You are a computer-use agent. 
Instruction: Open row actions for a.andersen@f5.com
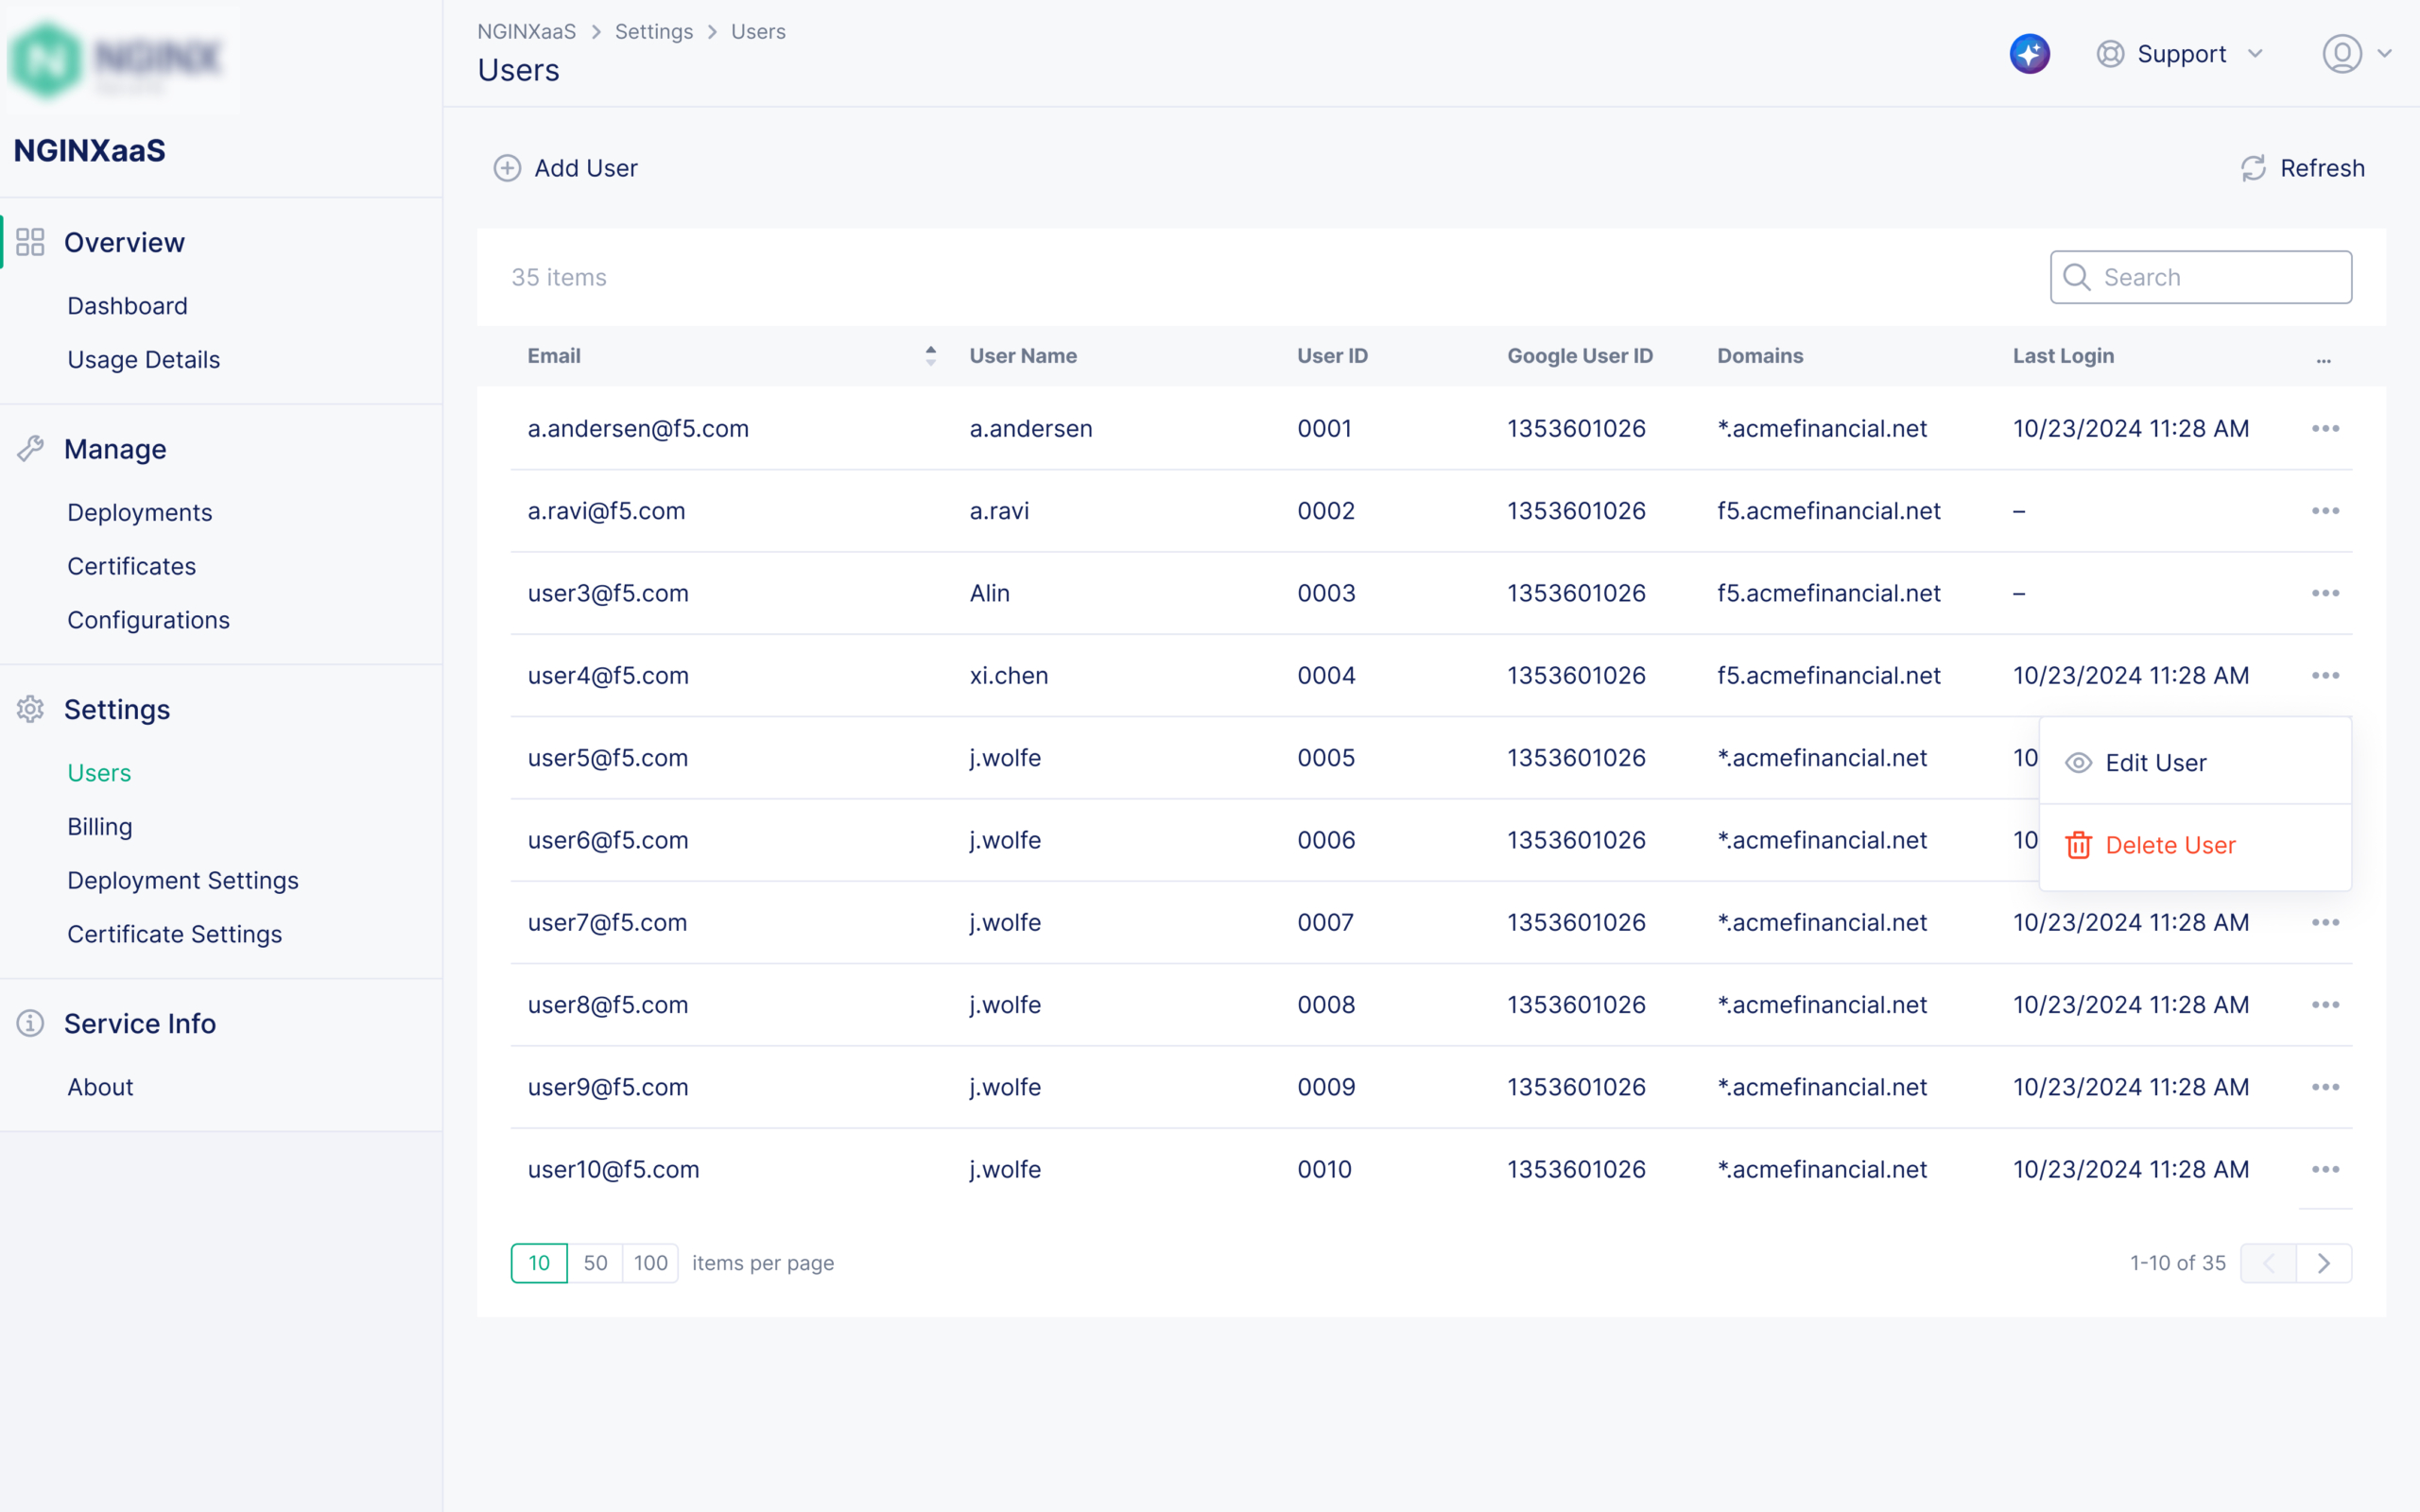2325,429
